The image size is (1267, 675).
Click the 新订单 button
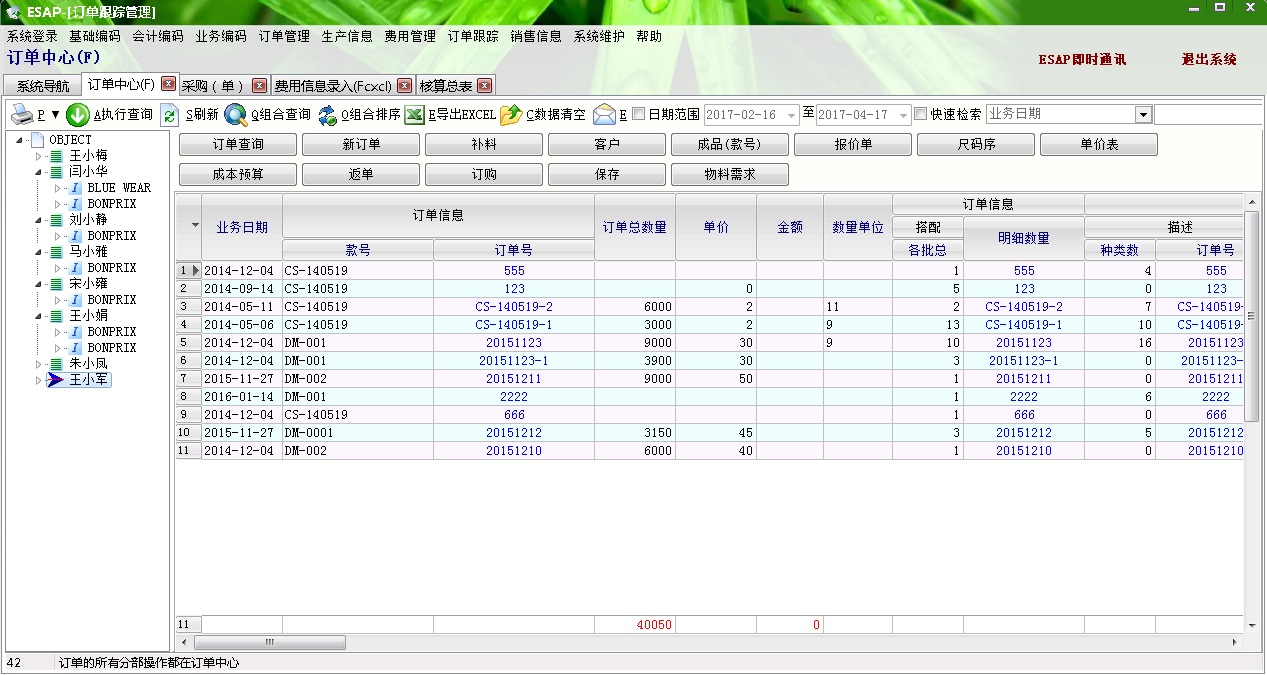tap(361, 145)
